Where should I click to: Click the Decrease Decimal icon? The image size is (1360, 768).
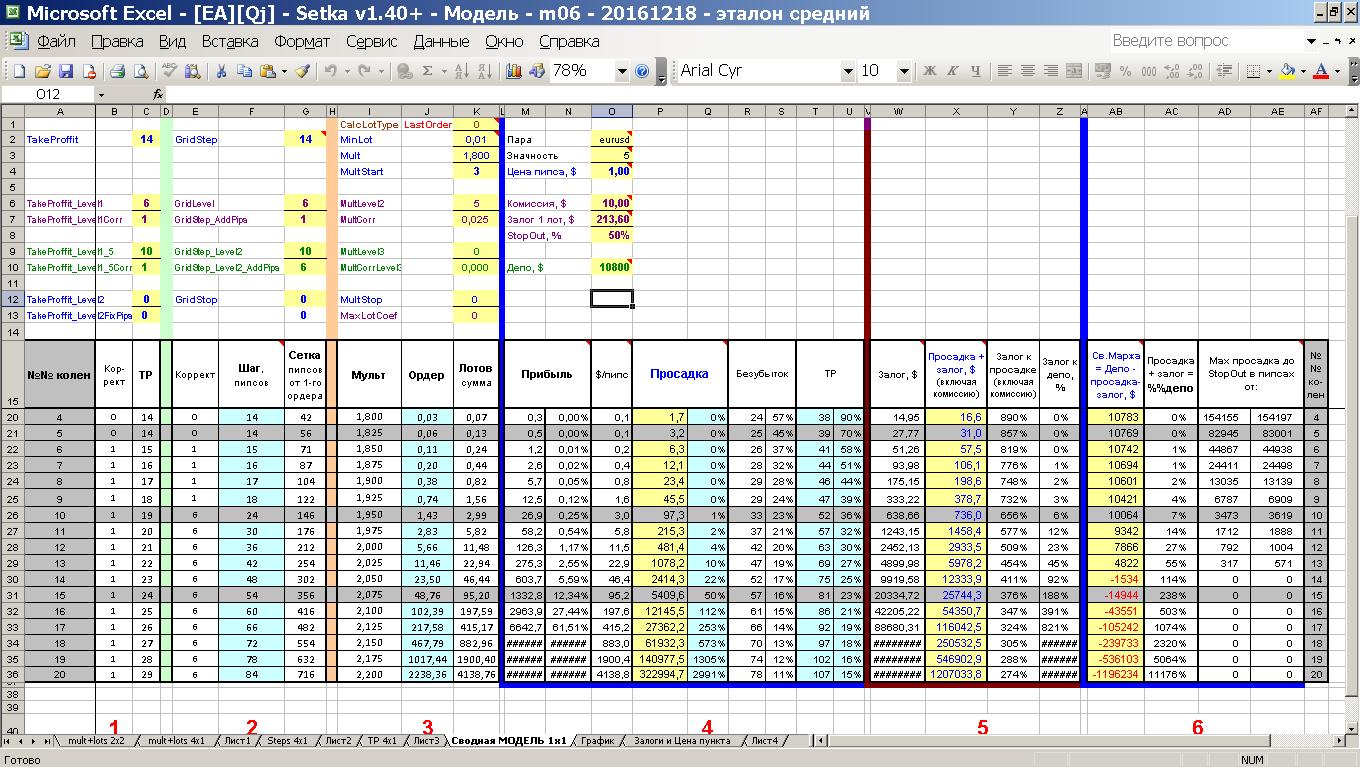coord(1195,71)
